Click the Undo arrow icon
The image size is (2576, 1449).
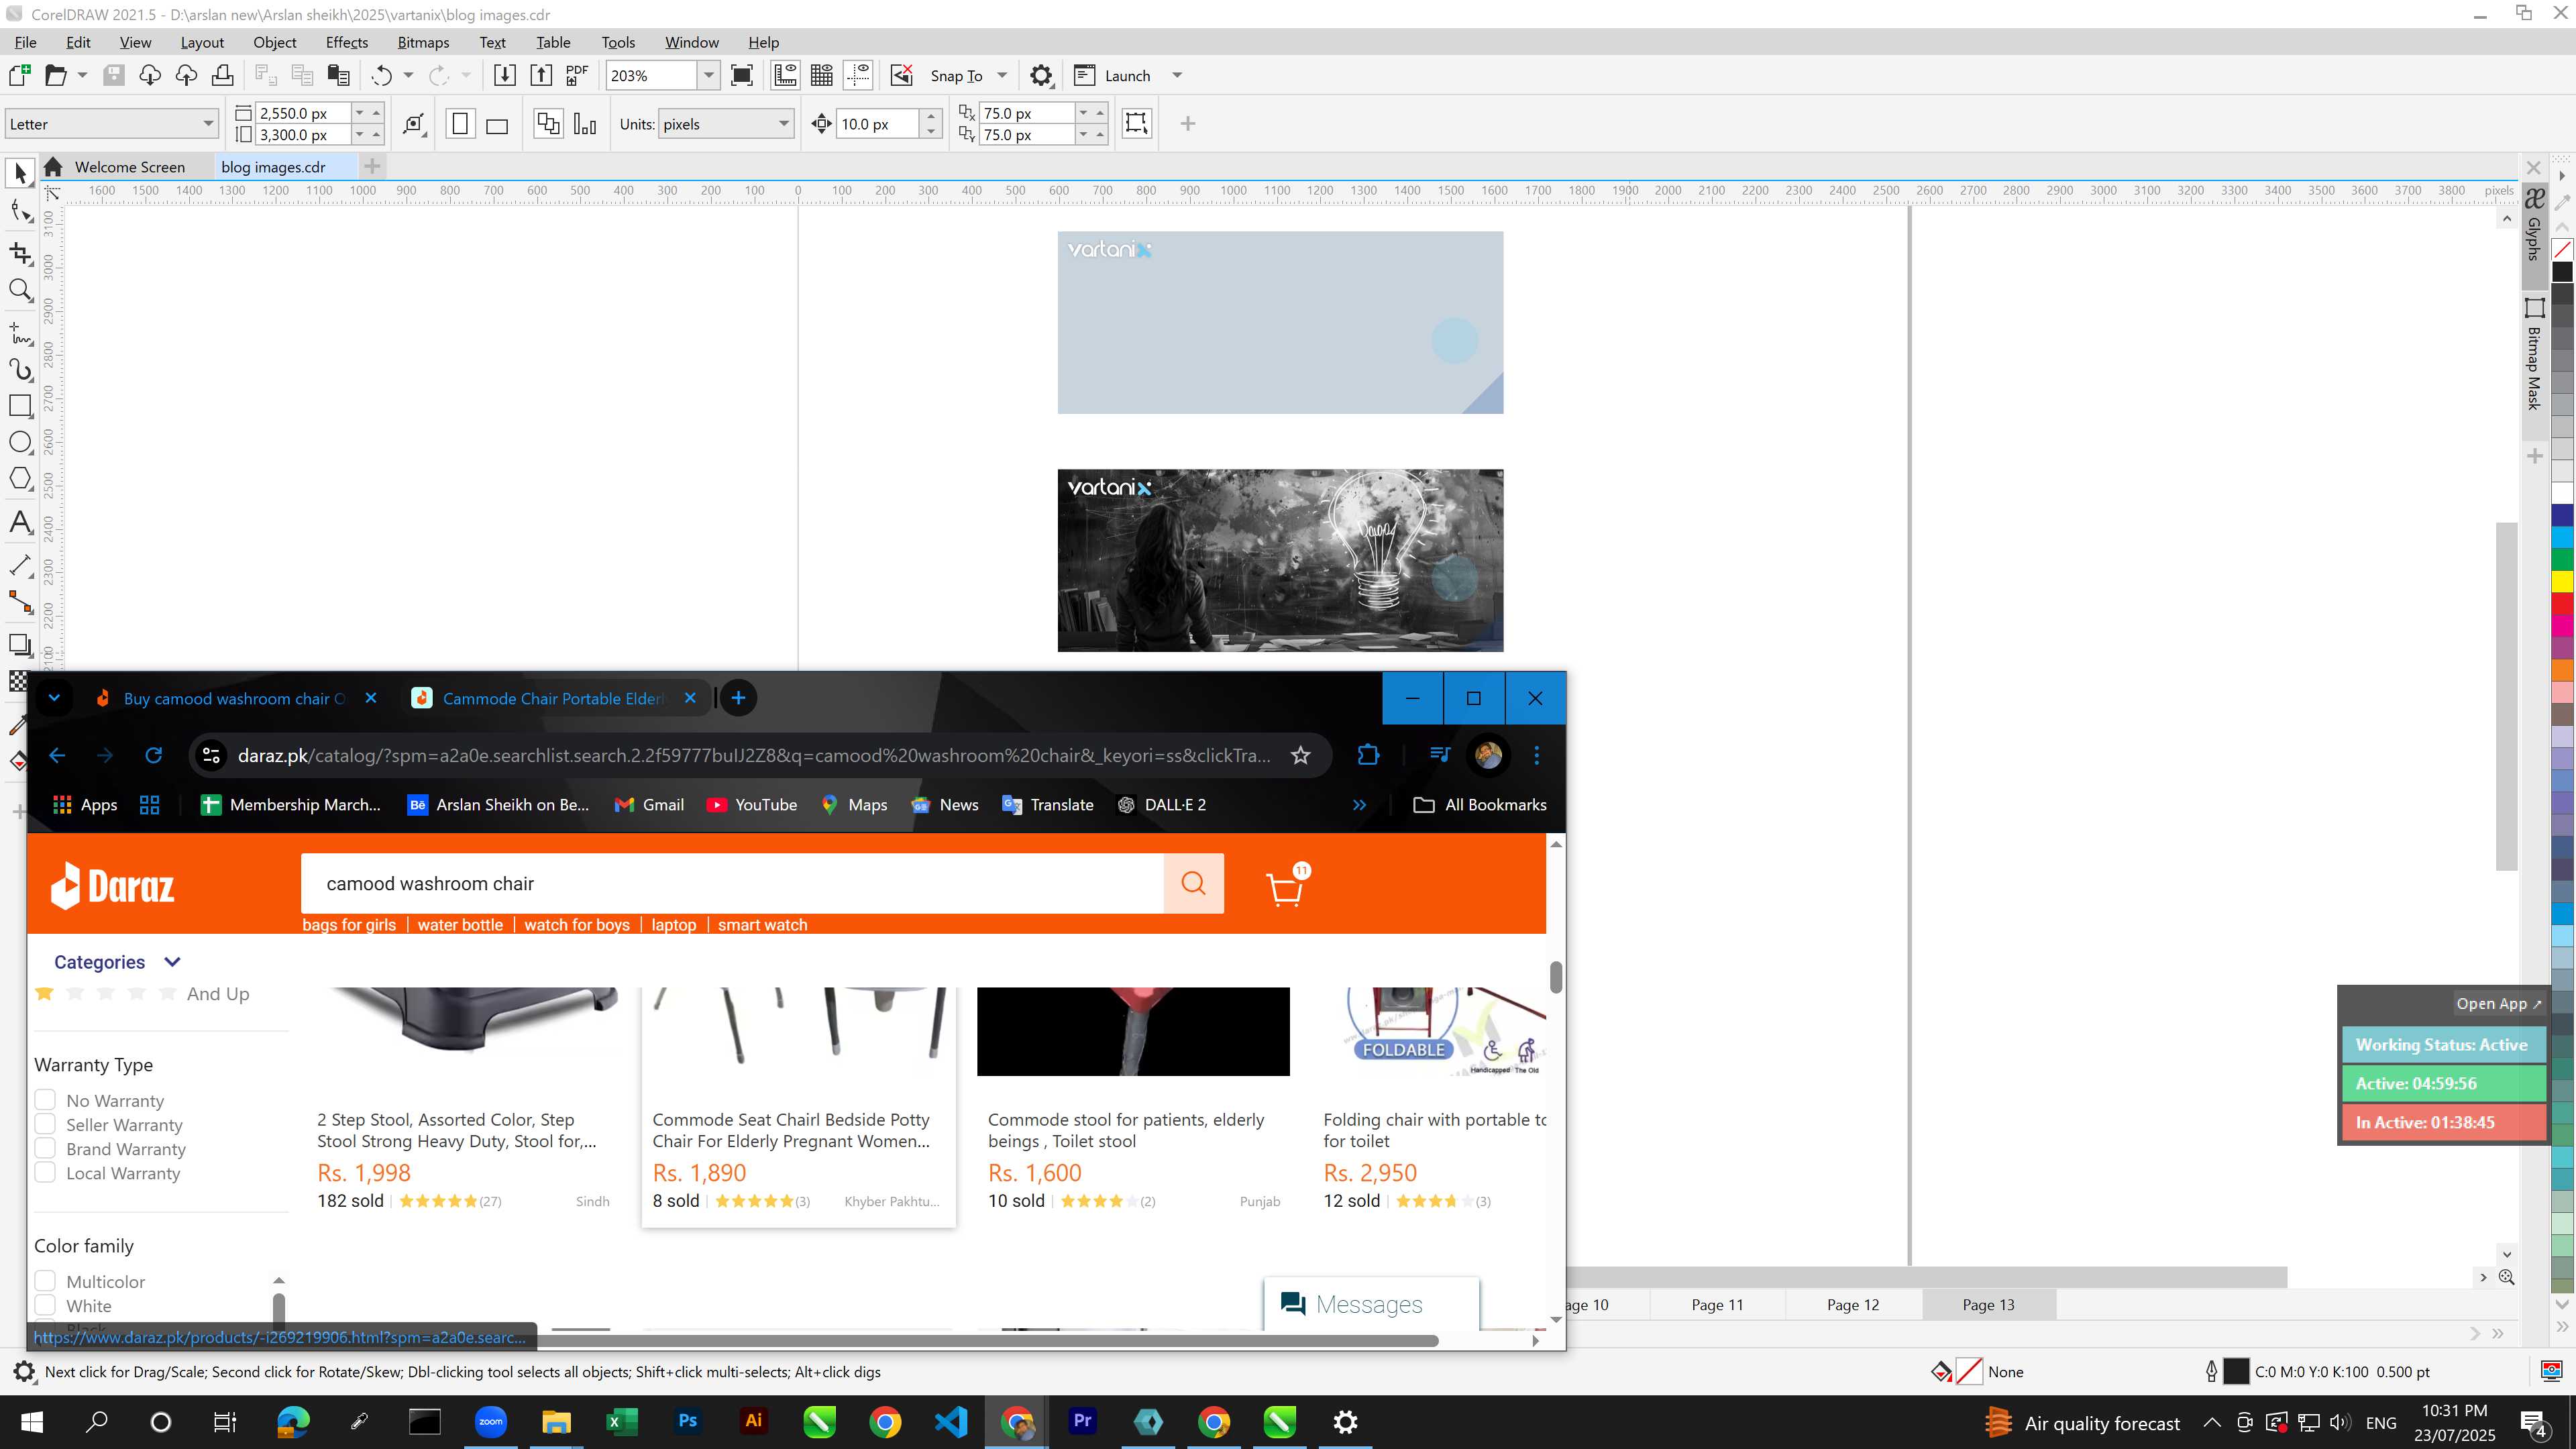[x=381, y=75]
